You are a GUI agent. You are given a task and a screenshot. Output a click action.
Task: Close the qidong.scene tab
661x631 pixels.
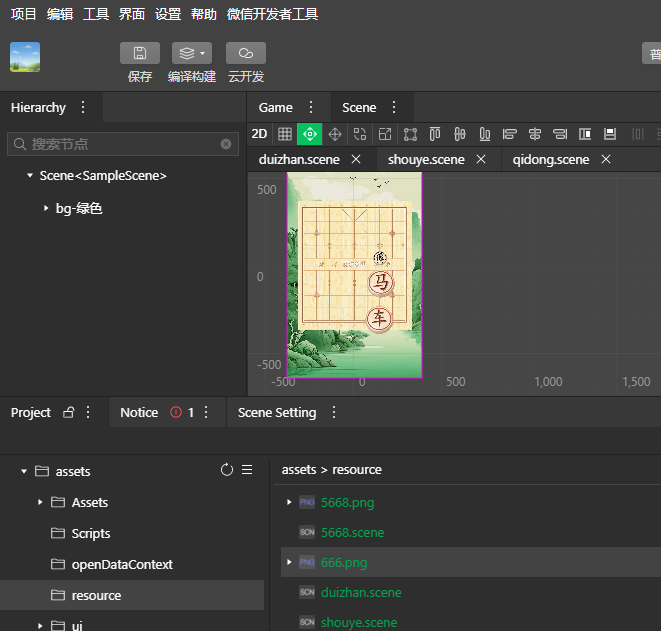pos(606,159)
